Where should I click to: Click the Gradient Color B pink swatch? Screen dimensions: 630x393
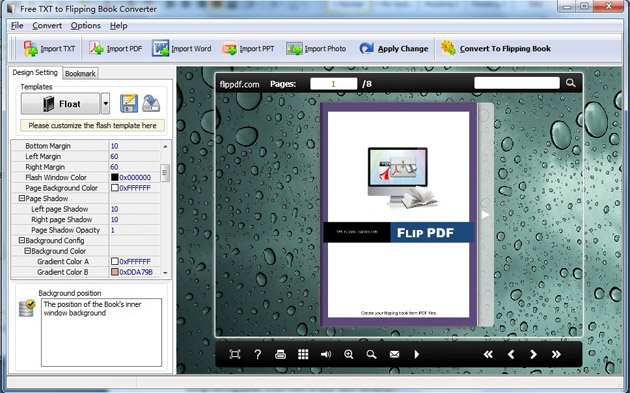(x=115, y=271)
